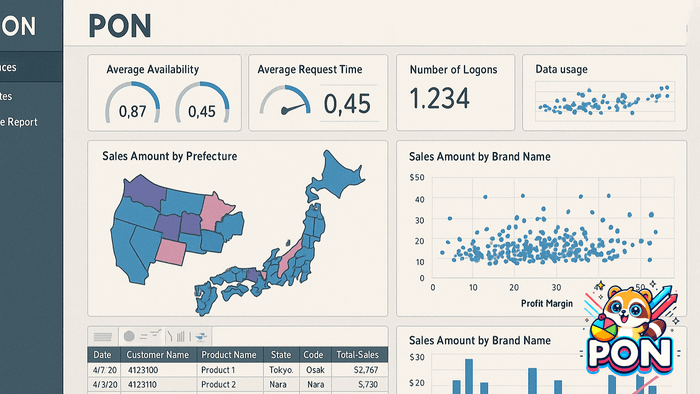Click the gray circle icon above table
Image resolution: width=700 pixels, height=394 pixels.
[x=129, y=336]
